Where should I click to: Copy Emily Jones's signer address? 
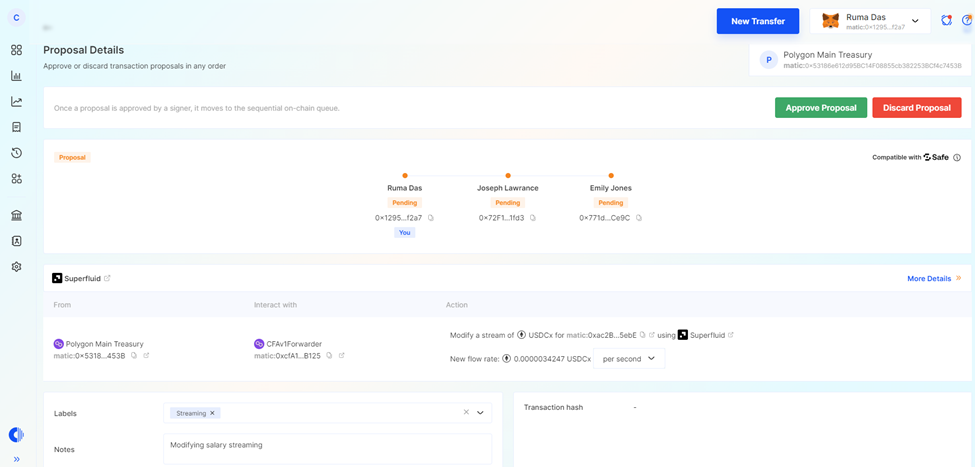click(639, 218)
